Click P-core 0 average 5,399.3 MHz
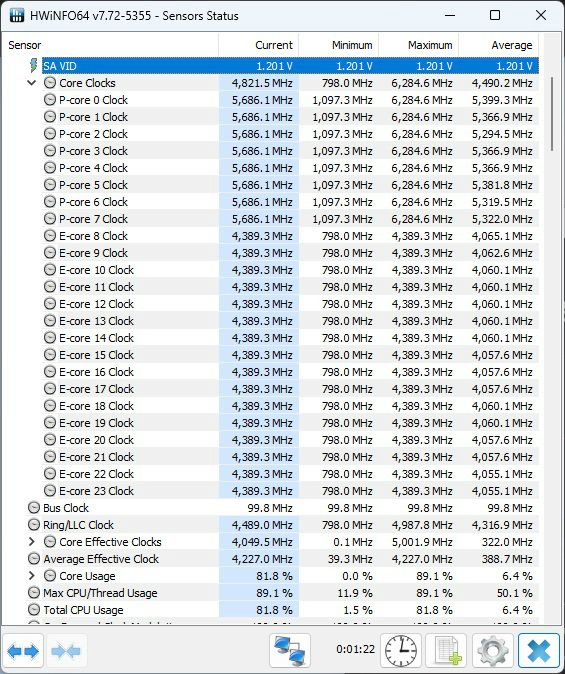565x674 pixels. [x=502, y=100]
